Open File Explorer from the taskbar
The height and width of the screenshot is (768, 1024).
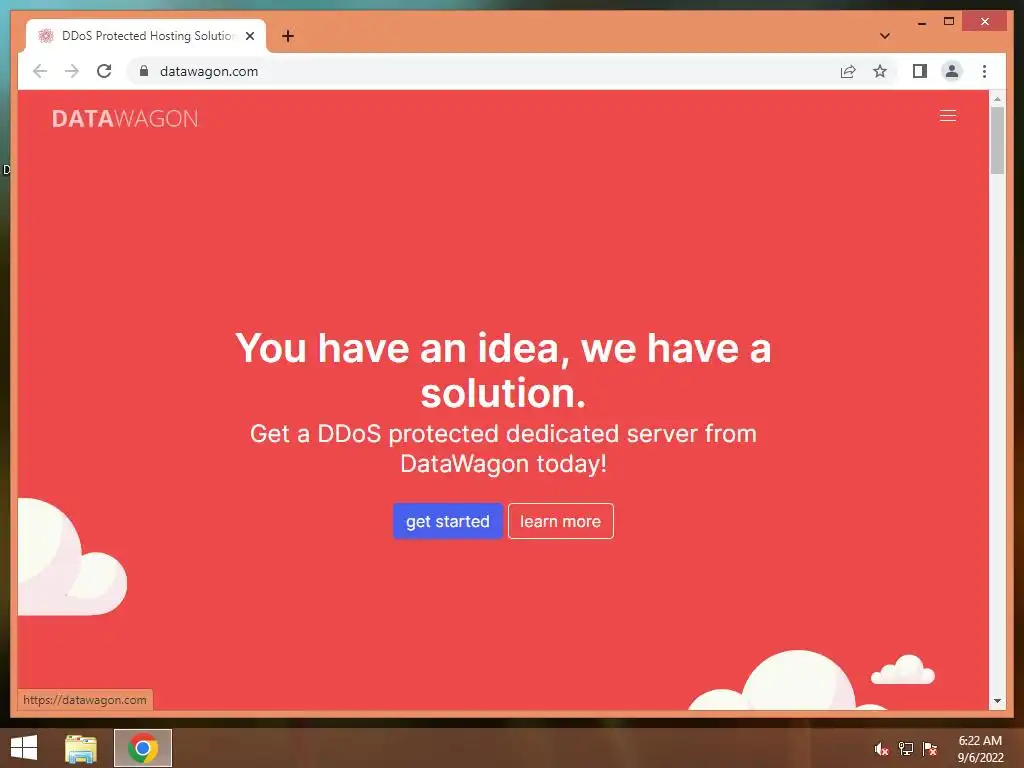click(81, 748)
